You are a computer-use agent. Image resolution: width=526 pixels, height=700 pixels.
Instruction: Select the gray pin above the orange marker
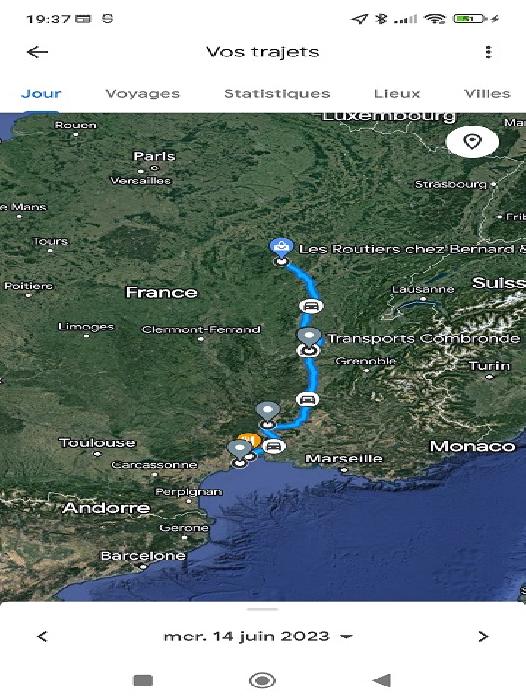[267, 412]
